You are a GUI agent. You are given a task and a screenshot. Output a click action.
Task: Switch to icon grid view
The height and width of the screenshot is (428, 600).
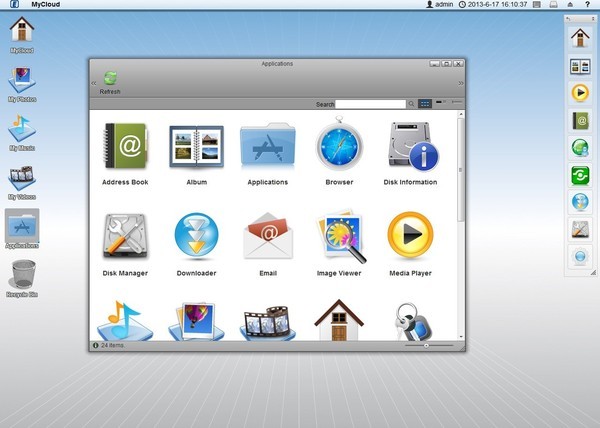click(425, 103)
